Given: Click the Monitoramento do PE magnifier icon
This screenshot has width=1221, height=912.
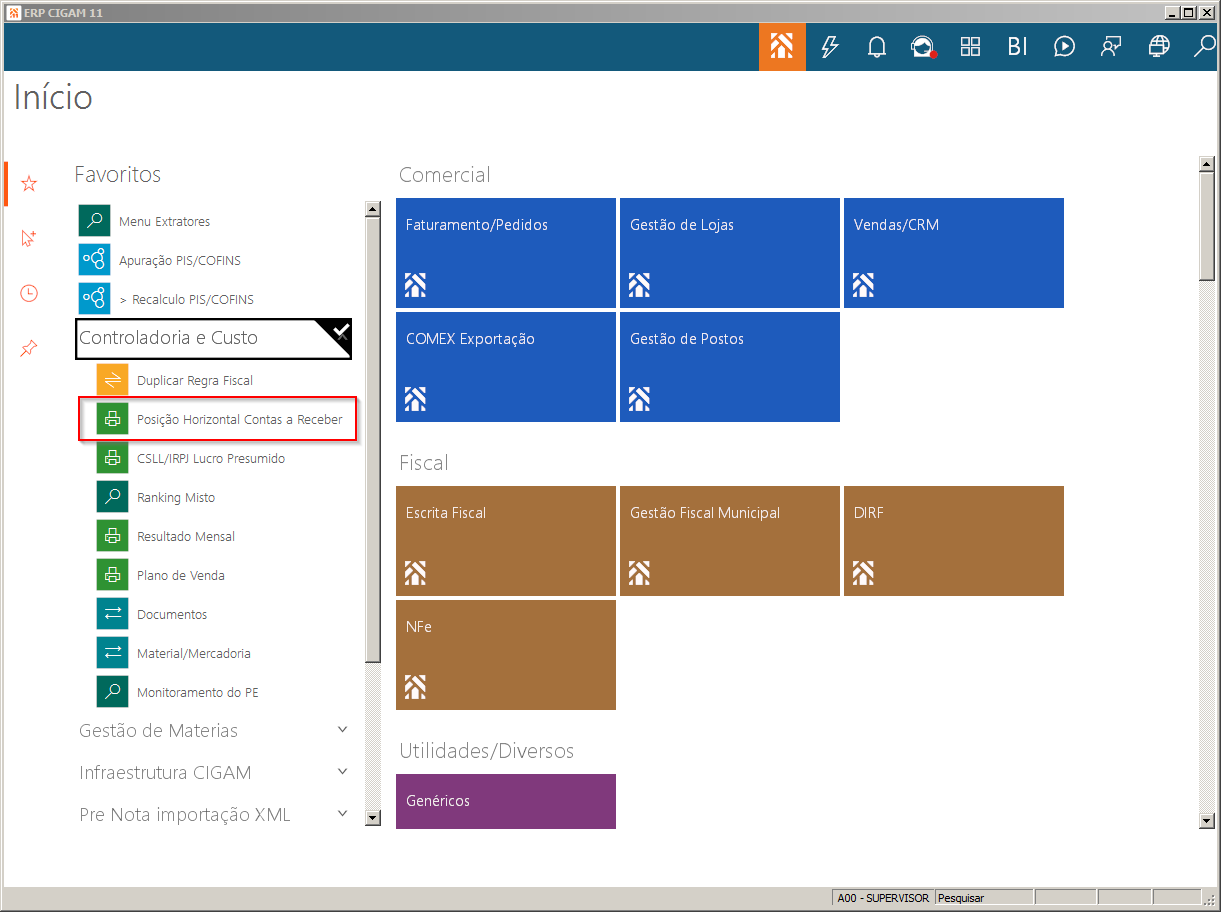Looking at the screenshot, I should point(113,692).
